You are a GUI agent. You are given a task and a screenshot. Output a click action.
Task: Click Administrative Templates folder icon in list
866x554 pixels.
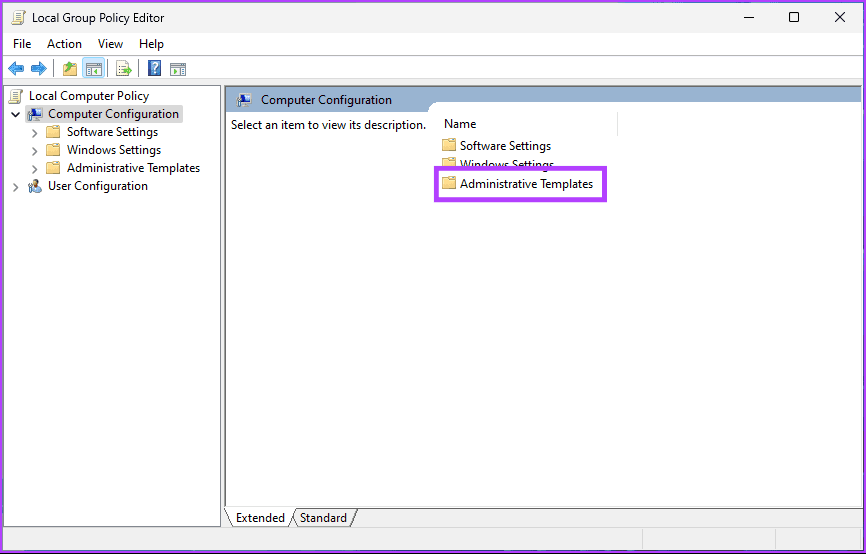pos(449,183)
